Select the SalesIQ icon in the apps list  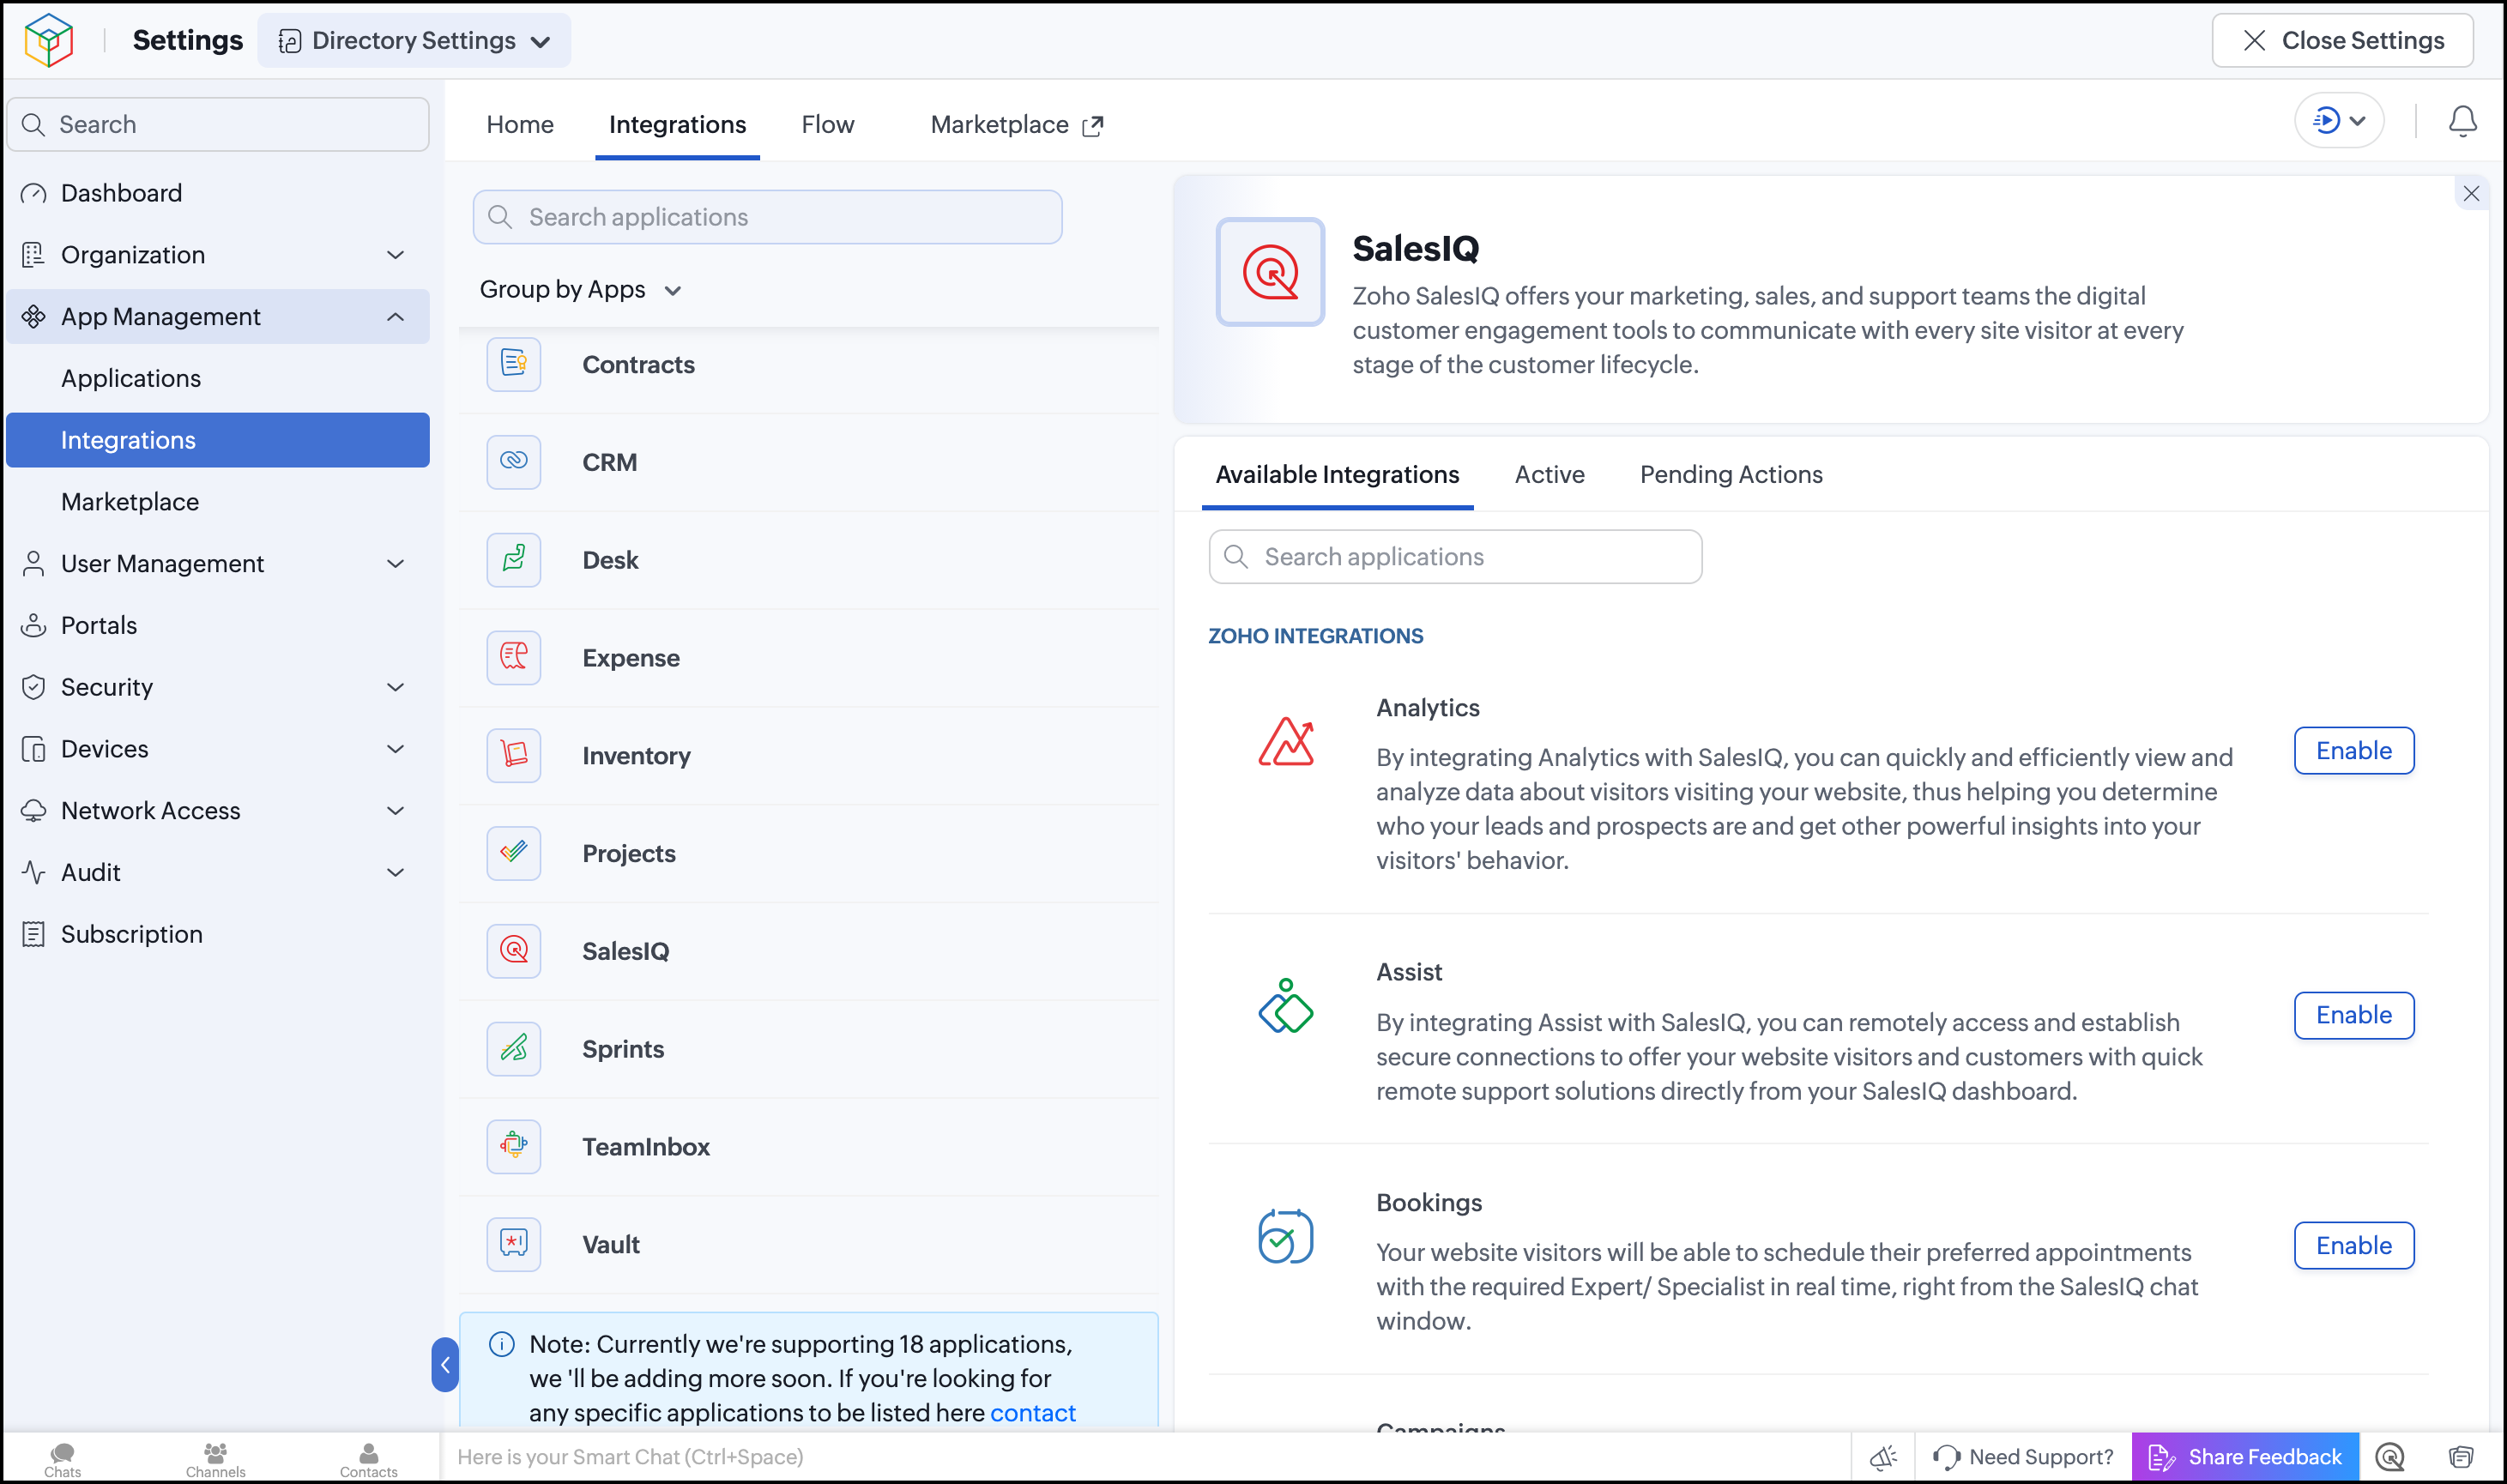click(x=513, y=951)
